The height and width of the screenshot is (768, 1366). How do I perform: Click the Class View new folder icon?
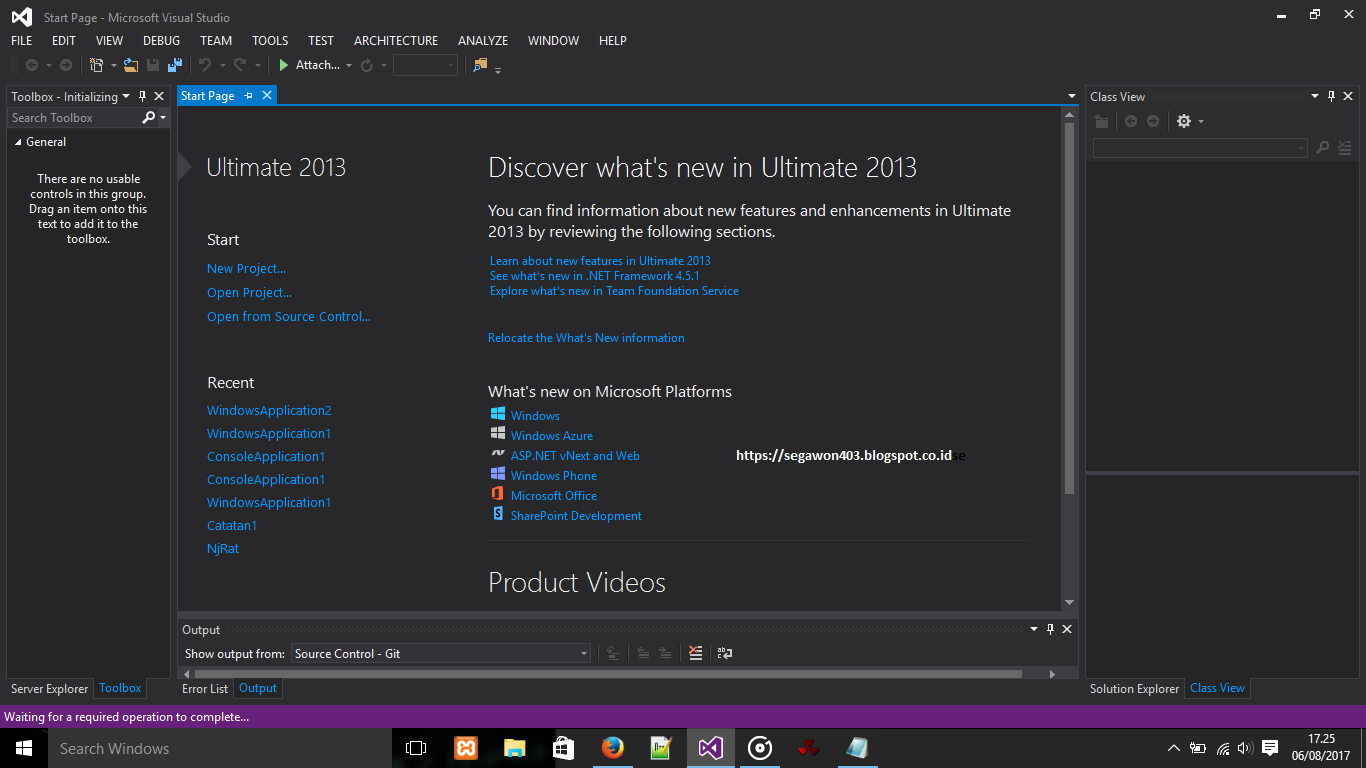1101,121
